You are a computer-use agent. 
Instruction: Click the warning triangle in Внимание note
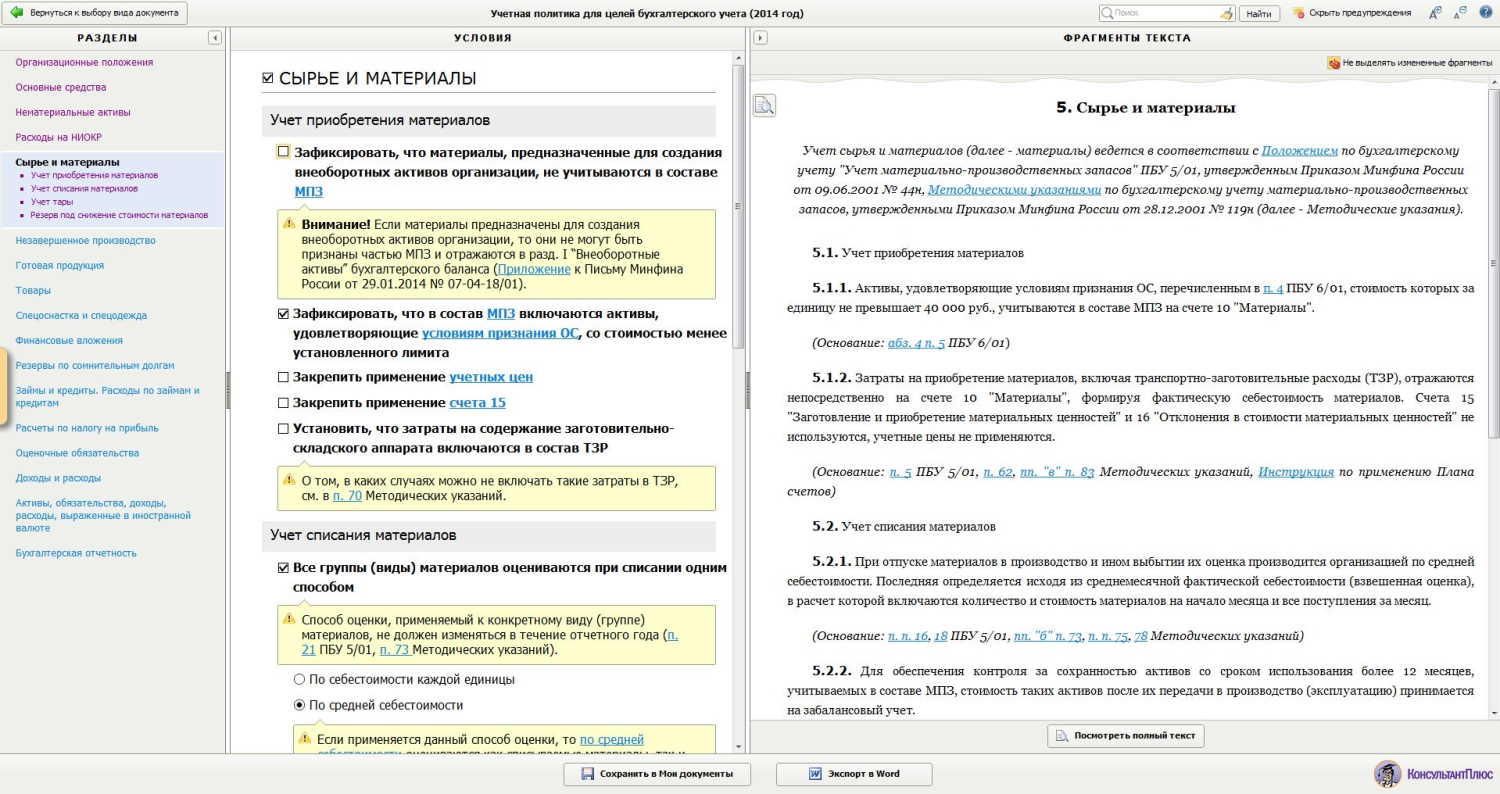[x=289, y=224]
